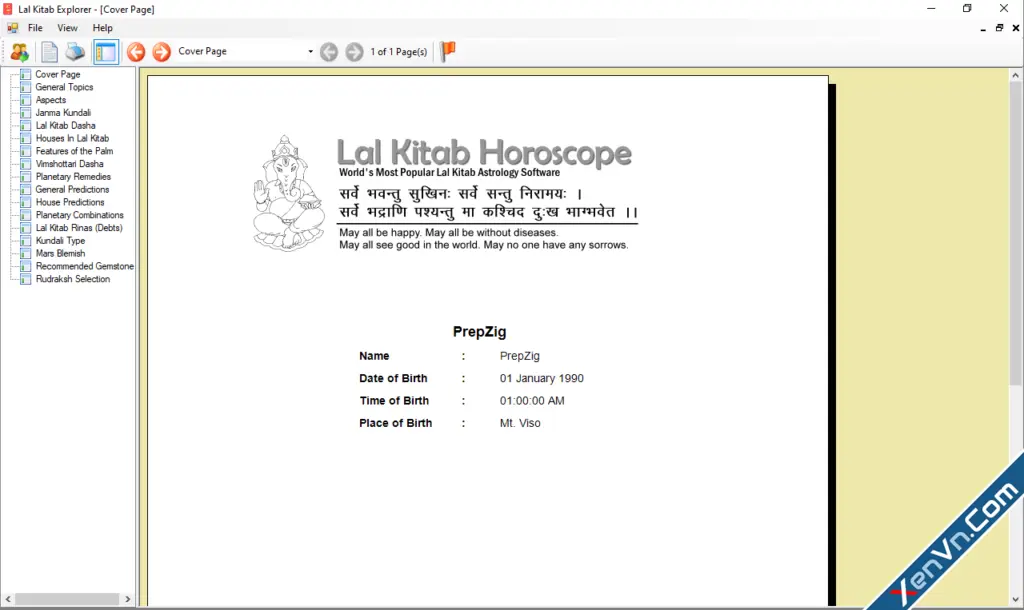This screenshot has width=1024, height=610.
Task: Select General Predictions tree item
Action: coord(72,189)
